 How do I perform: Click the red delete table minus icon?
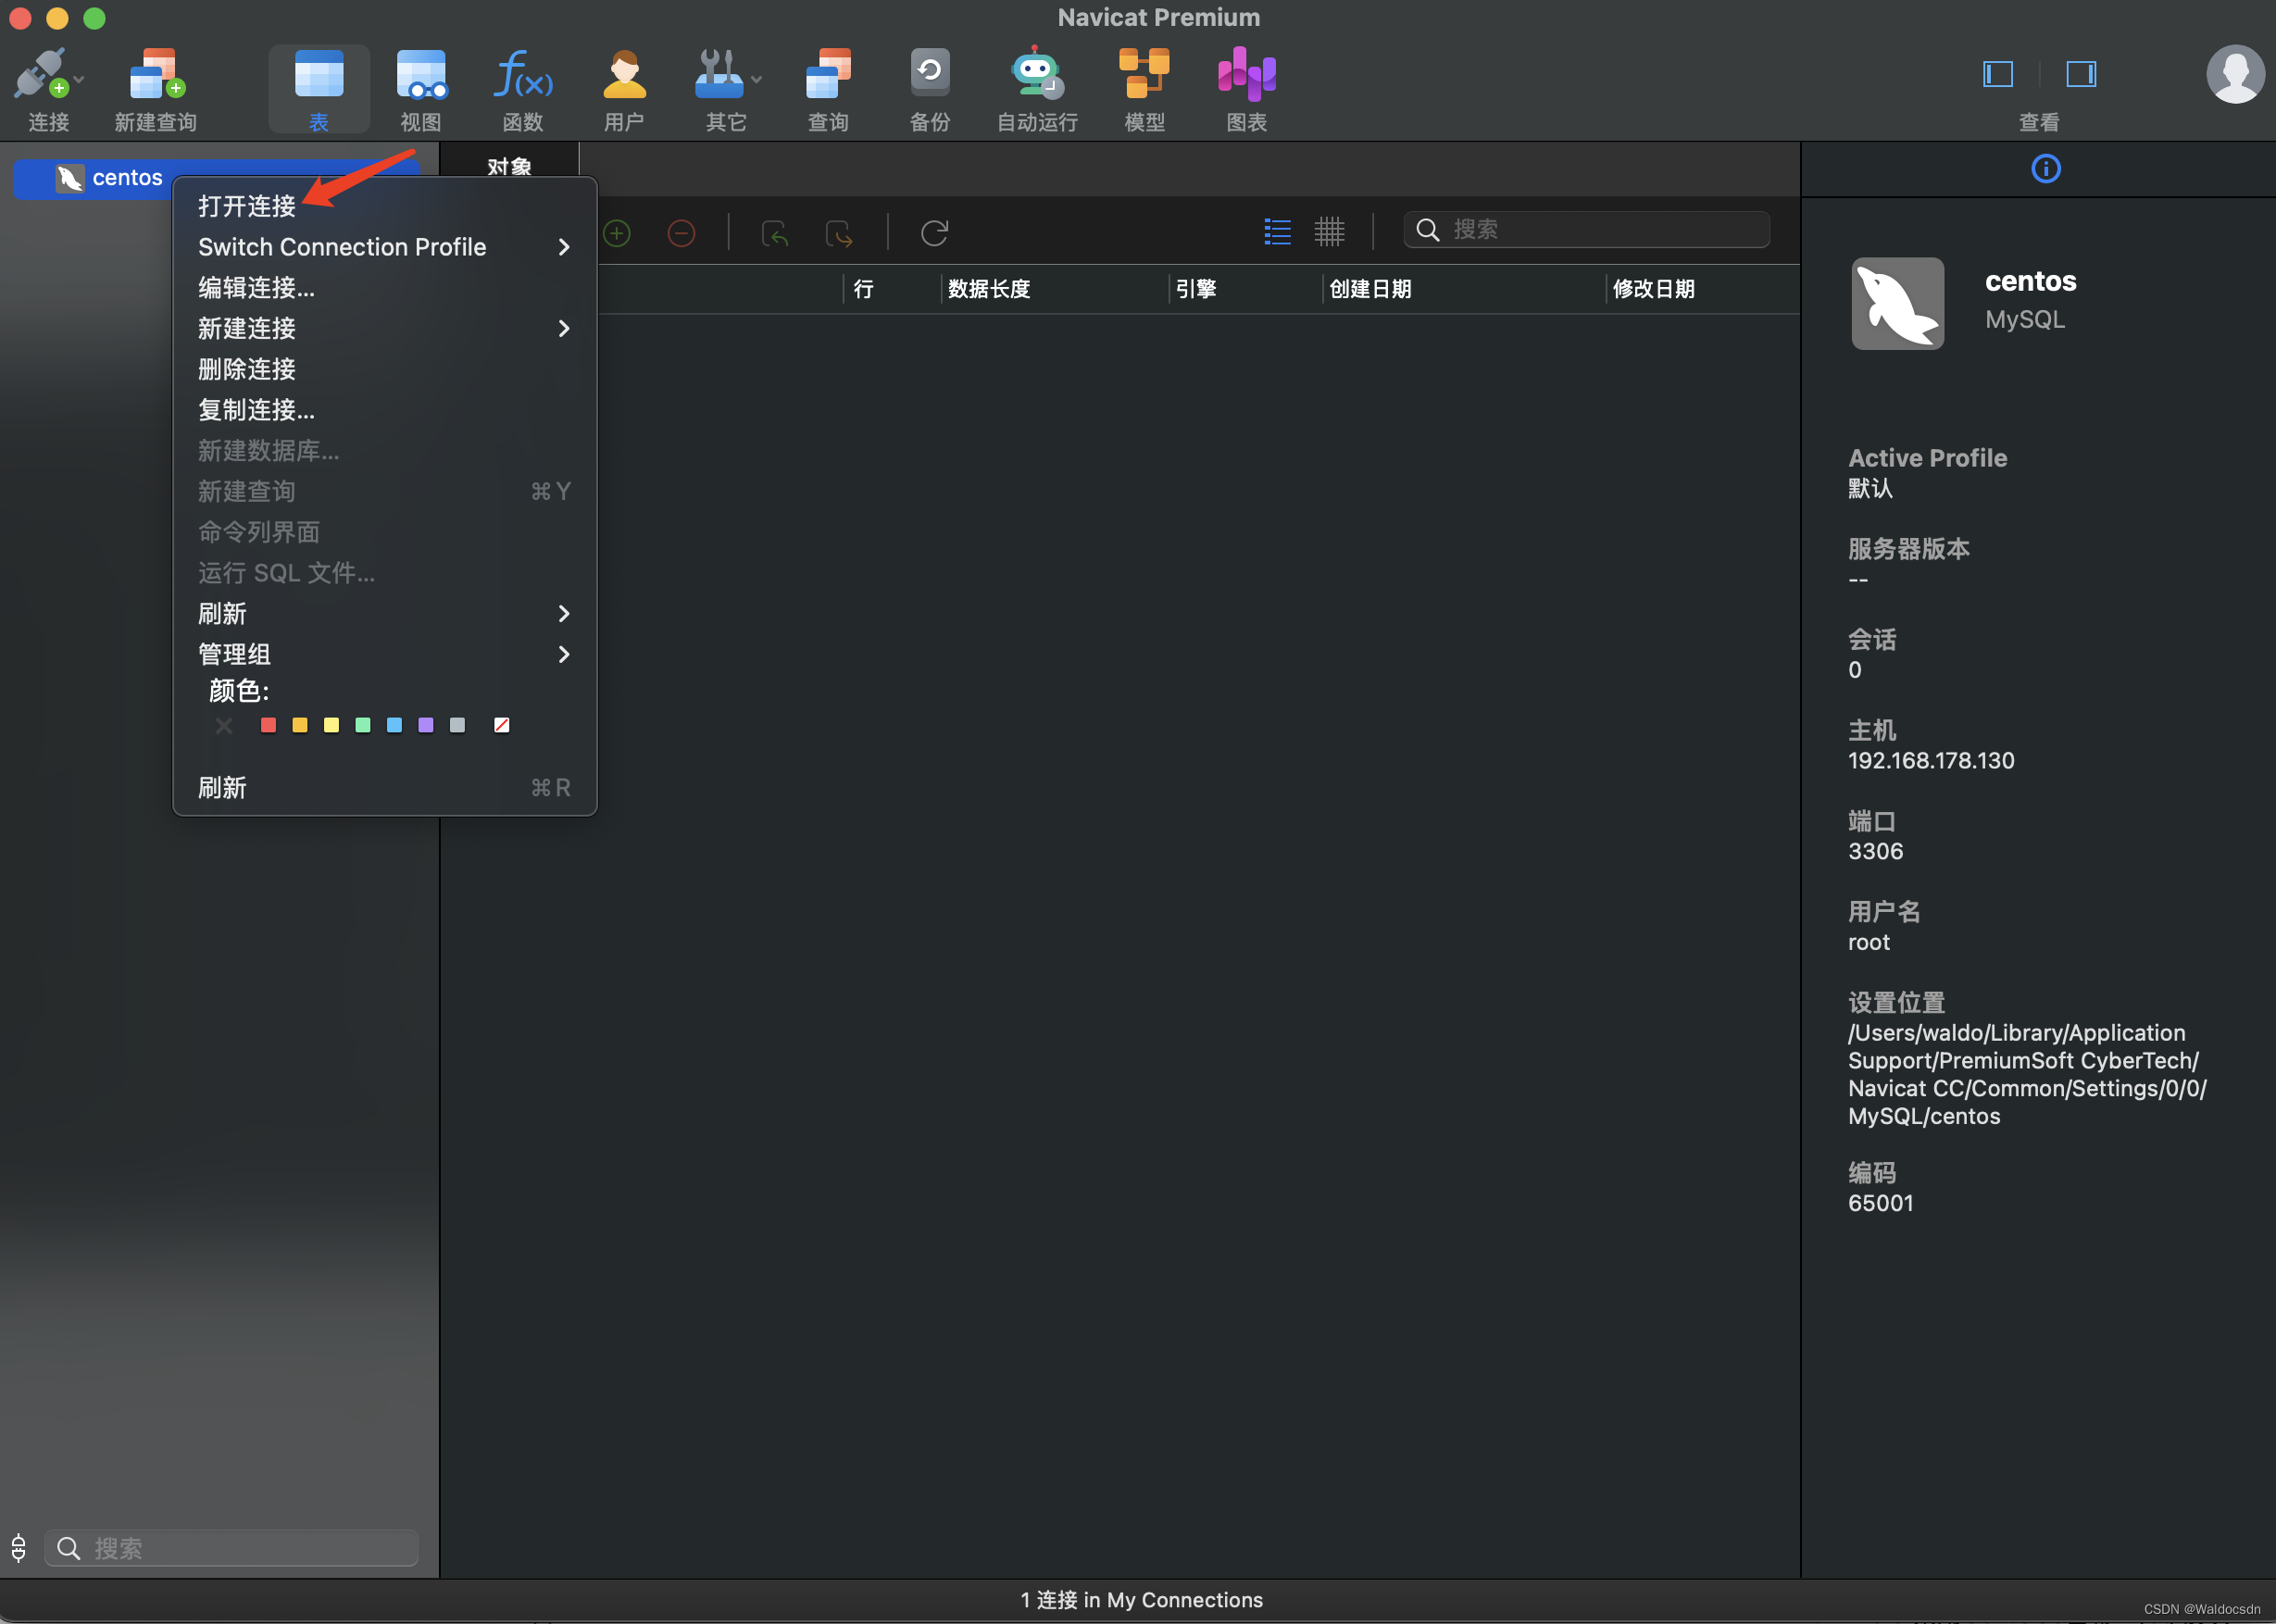[681, 233]
